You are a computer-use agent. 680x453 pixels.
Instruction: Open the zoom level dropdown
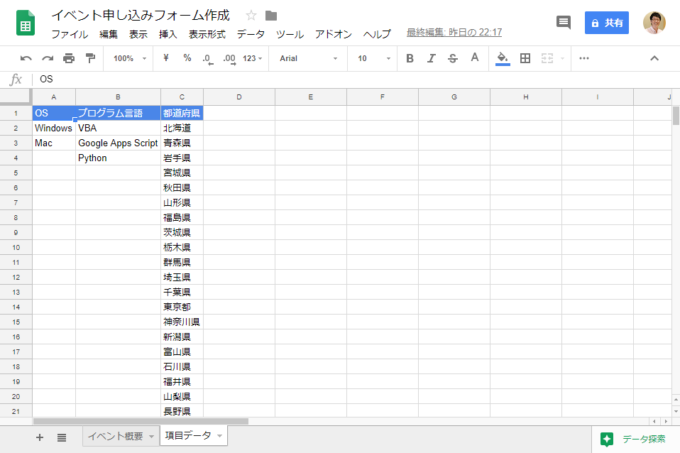[128, 59]
